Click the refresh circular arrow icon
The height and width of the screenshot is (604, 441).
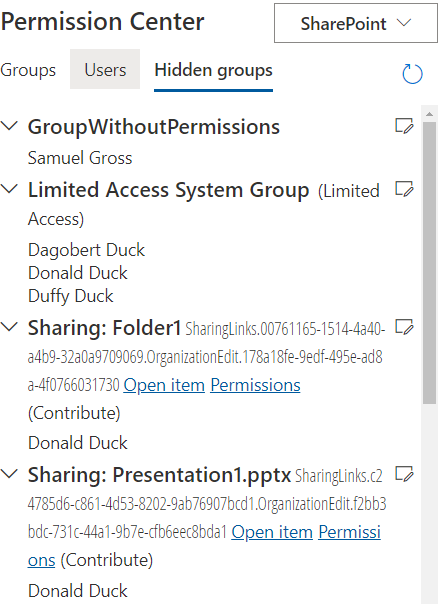click(412, 73)
